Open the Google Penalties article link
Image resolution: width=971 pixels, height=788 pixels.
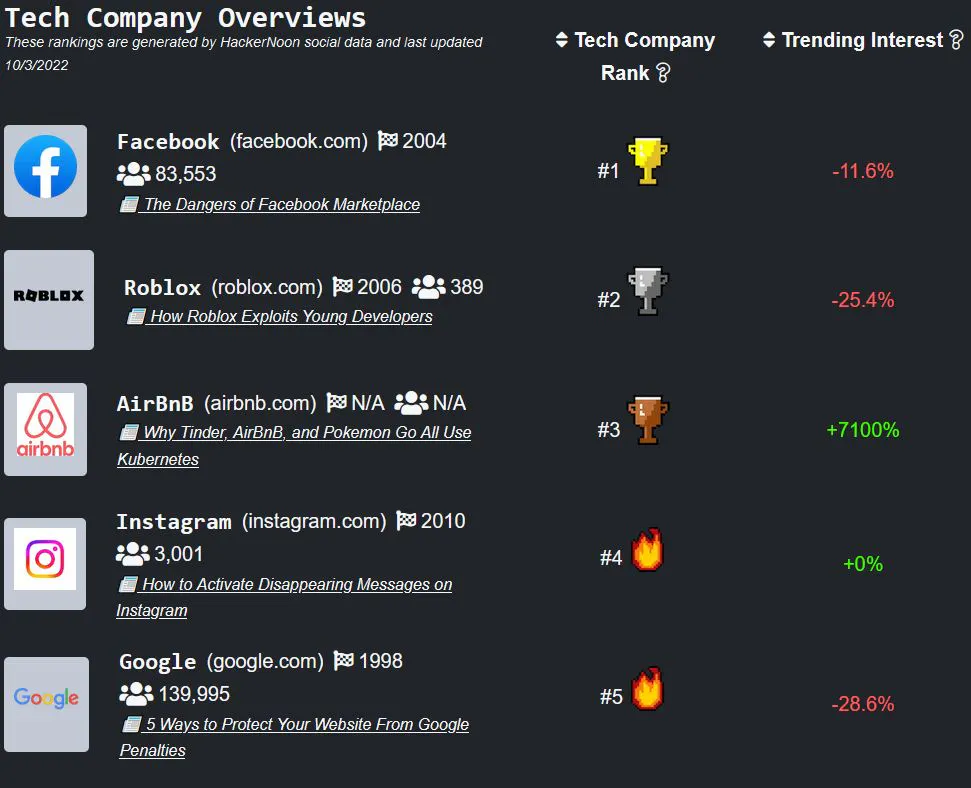(x=306, y=724)
